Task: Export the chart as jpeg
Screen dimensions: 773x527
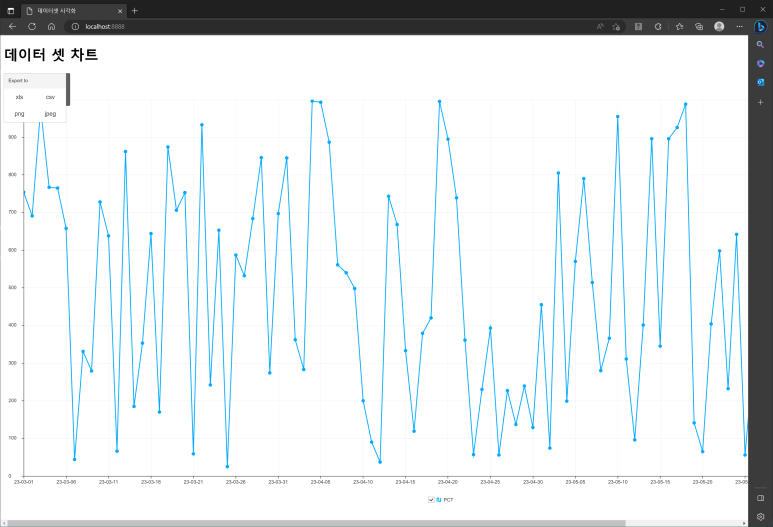Action: point(50,114)
